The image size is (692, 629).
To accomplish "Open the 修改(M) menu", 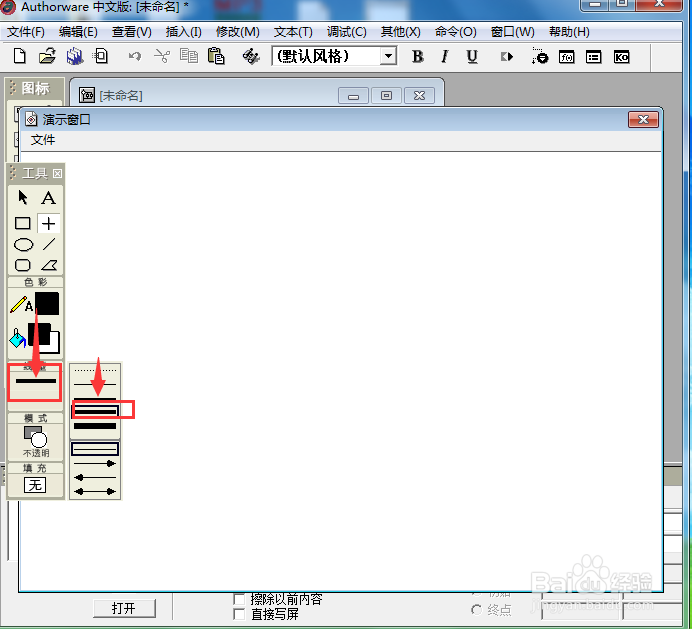I will 237,32.
